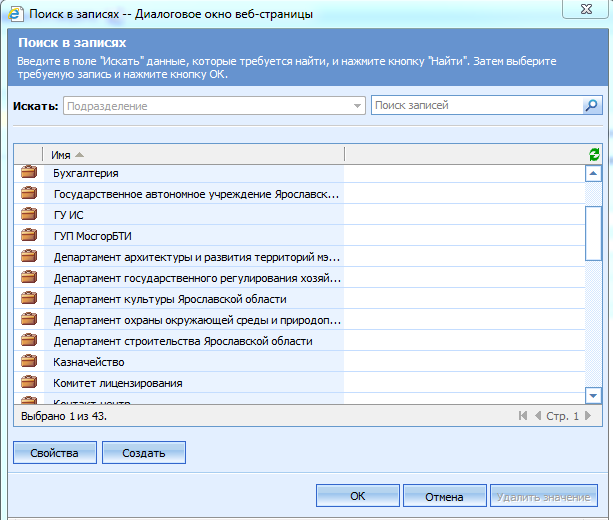Click briefcase icon beside ГУП МосгорБТИ
This screenshot has width=613, height=520.
pyautogui.click(x=29, y=236)
